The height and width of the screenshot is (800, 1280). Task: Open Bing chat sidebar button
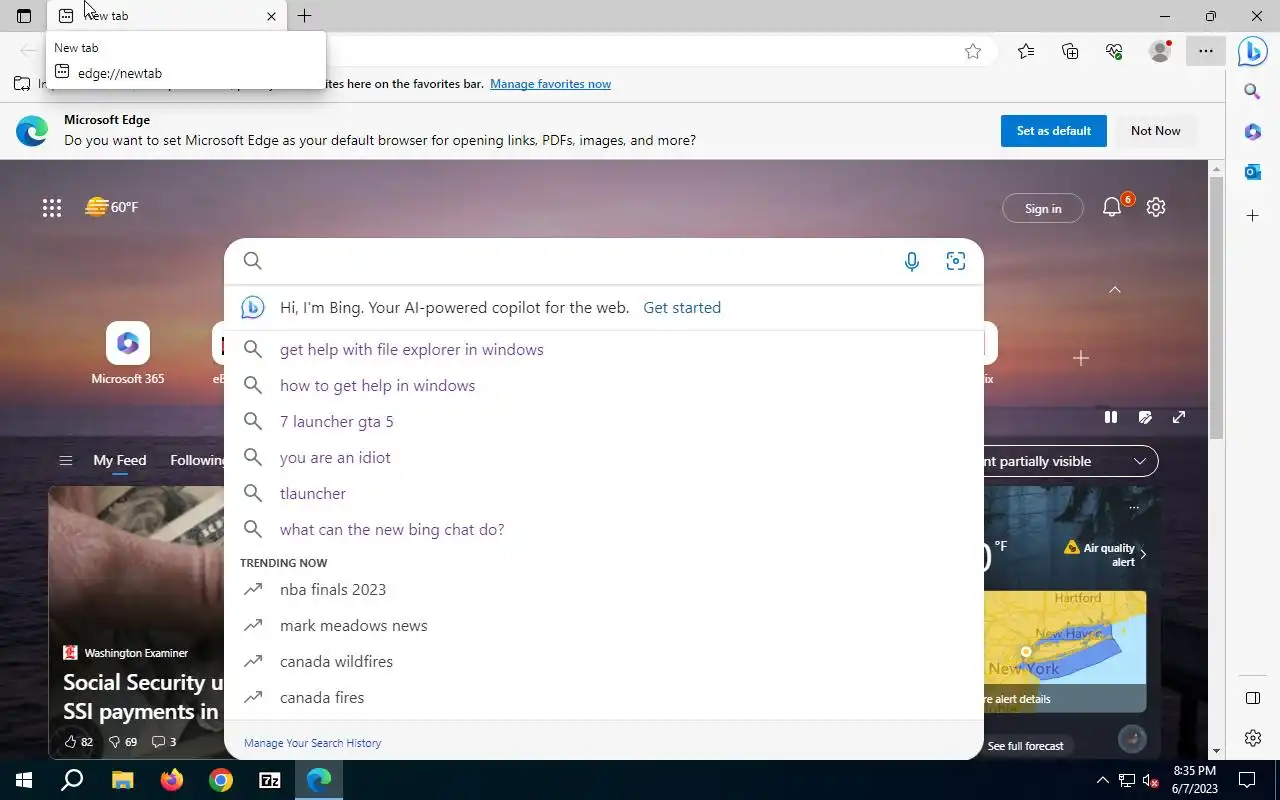pyautogui.click(x=1253, y=52)
